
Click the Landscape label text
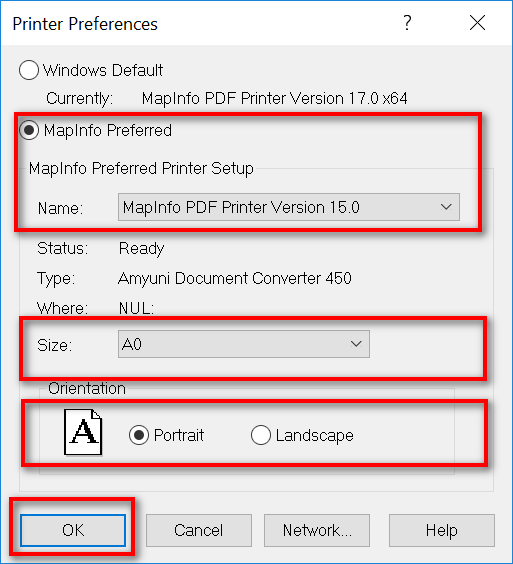tap(314, 435)
